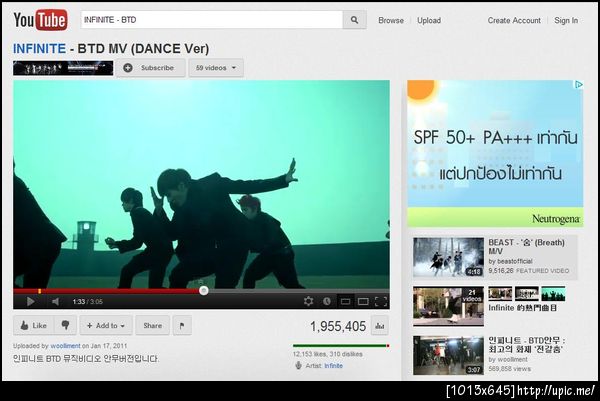
Task: Click the 1,955,405 view count
Action: tap(338, 326)
